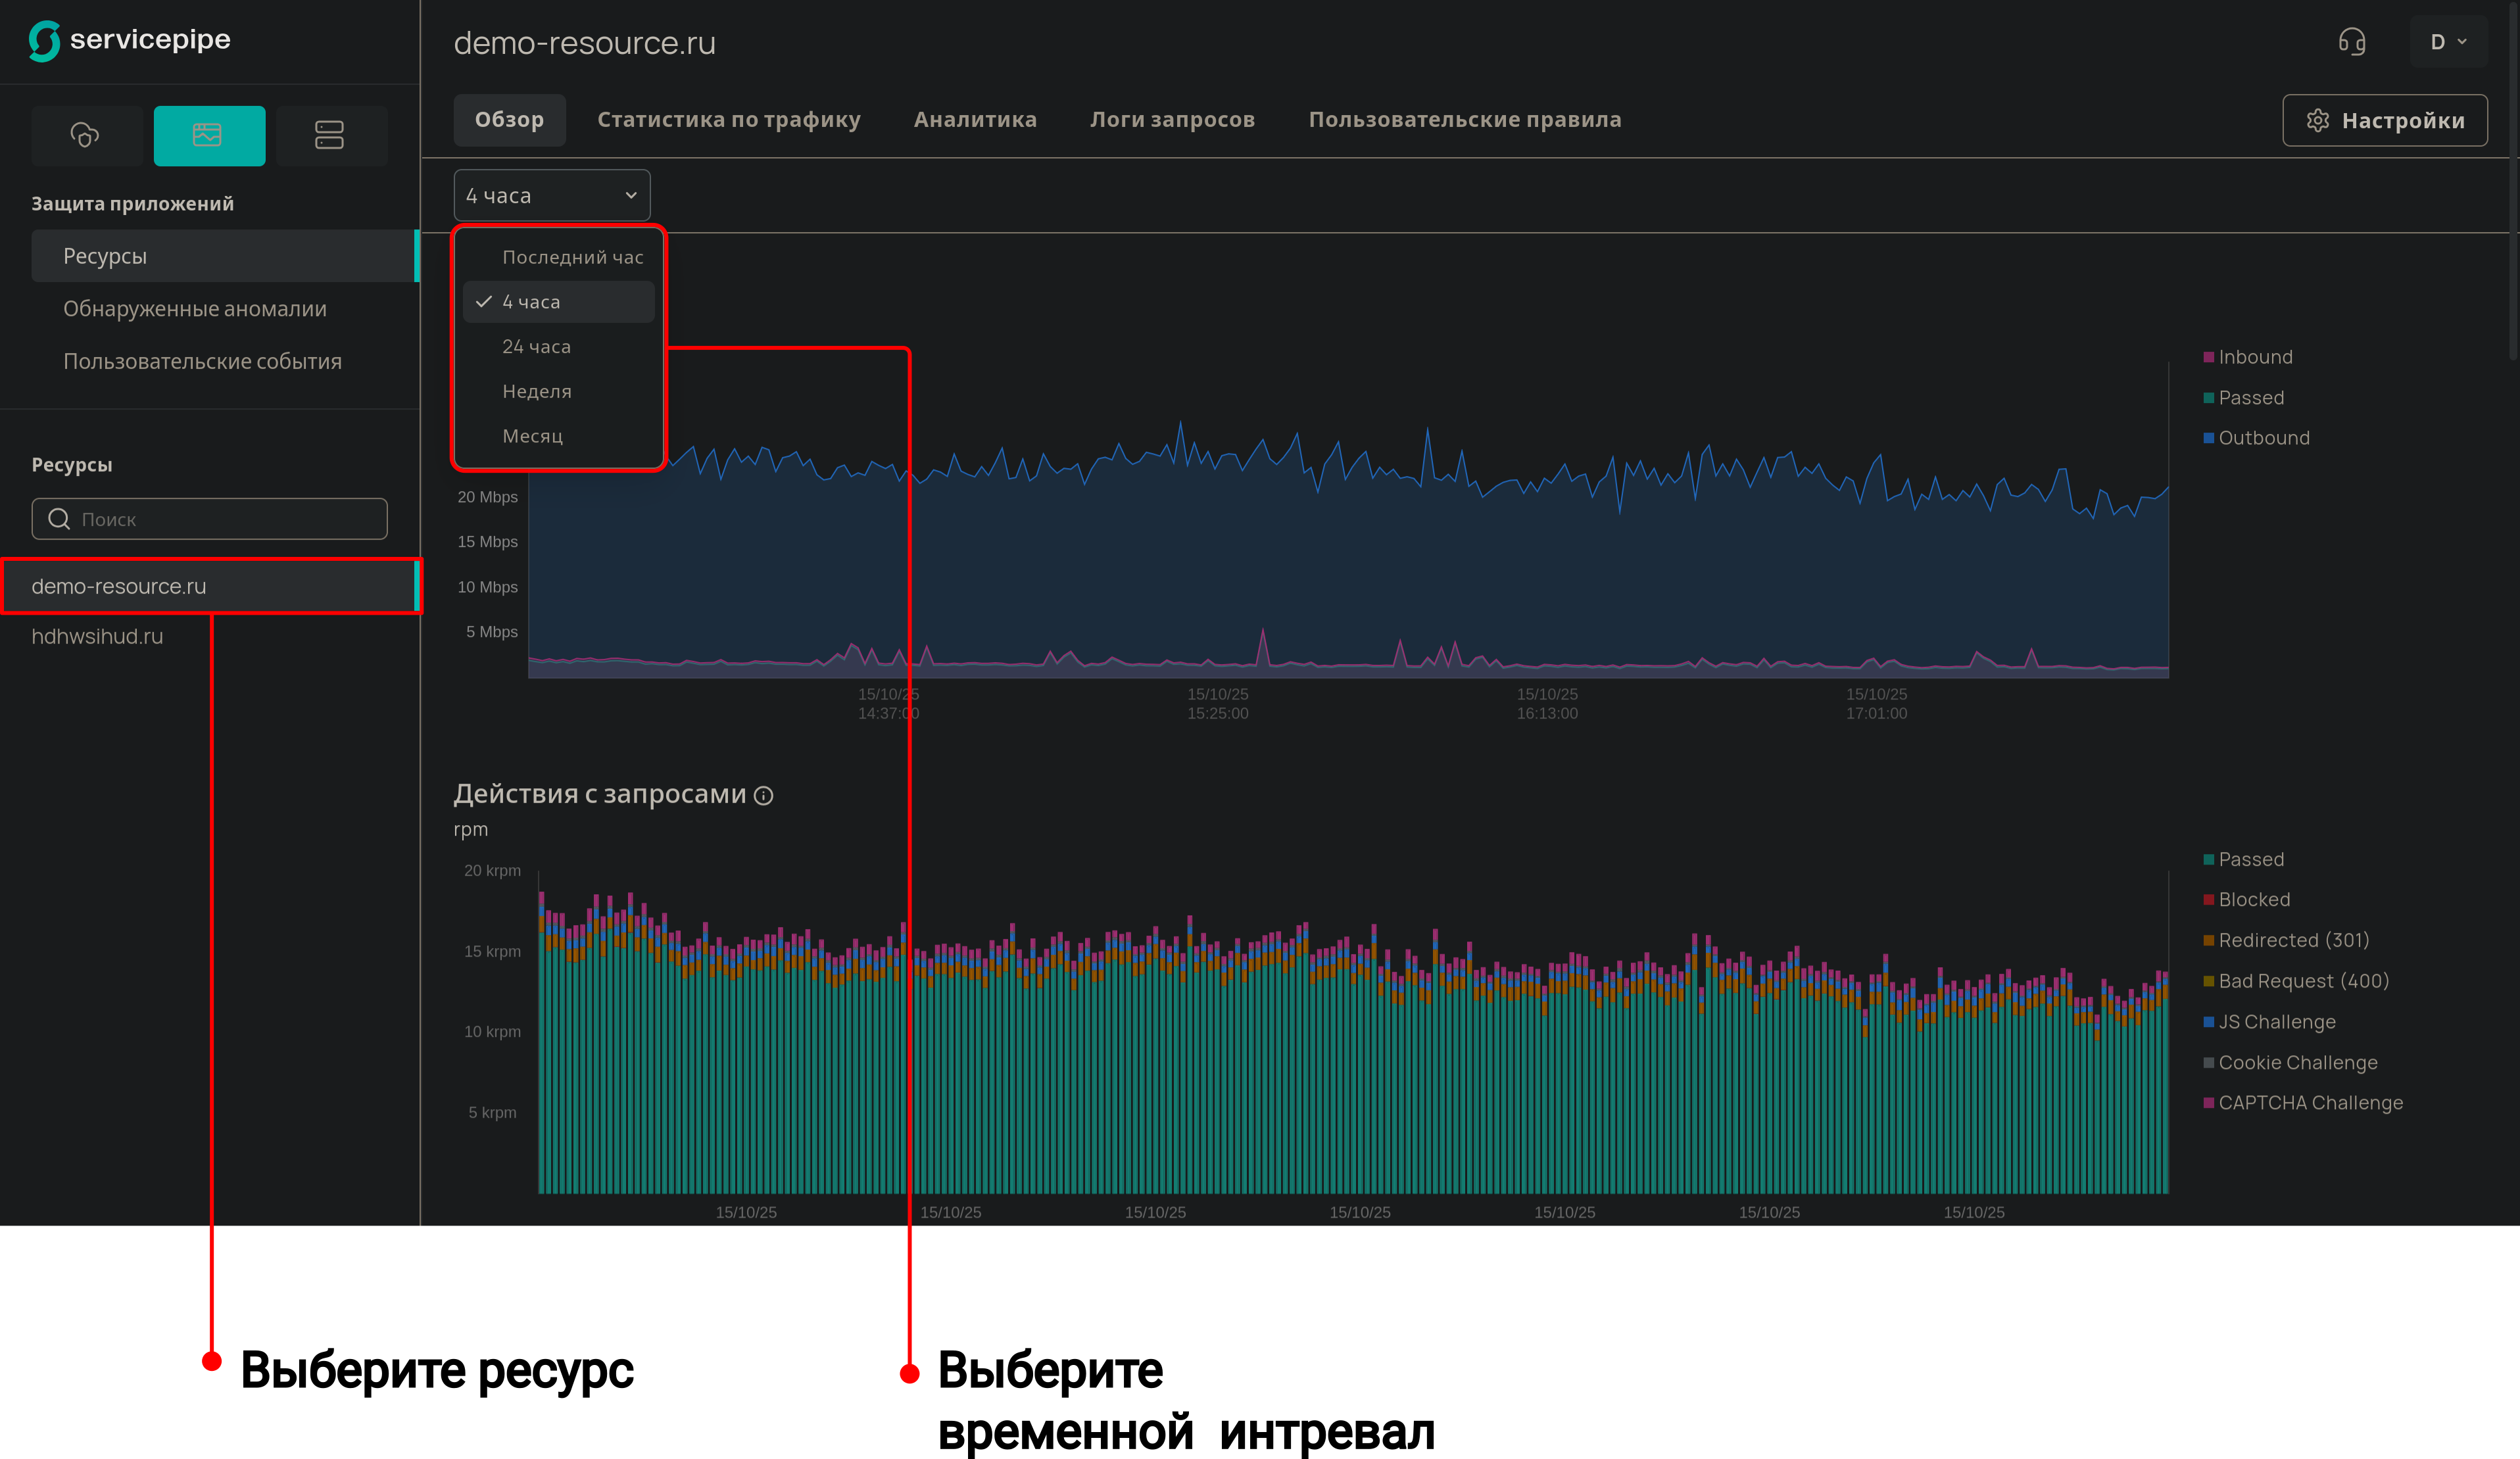Open the 4 часа time interval dropdown
2520x1459 pixels.
pos(552,195)
